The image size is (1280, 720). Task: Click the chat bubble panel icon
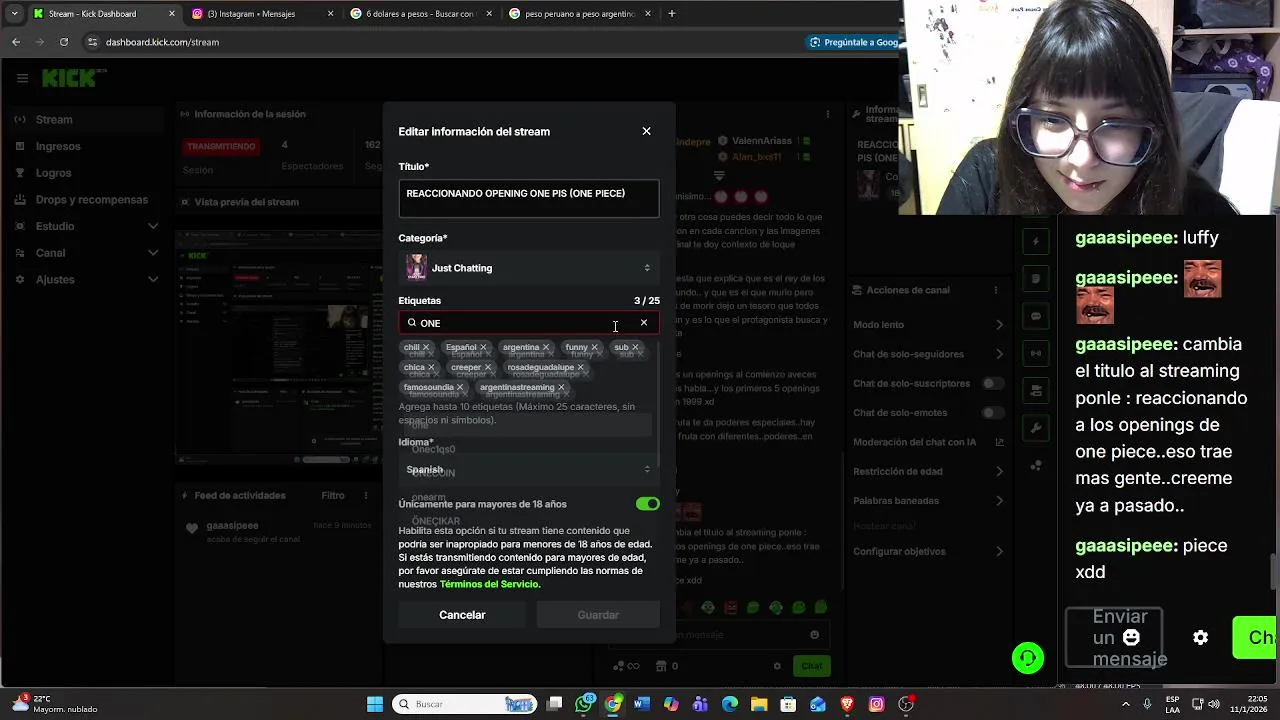tap(1036, 316)
